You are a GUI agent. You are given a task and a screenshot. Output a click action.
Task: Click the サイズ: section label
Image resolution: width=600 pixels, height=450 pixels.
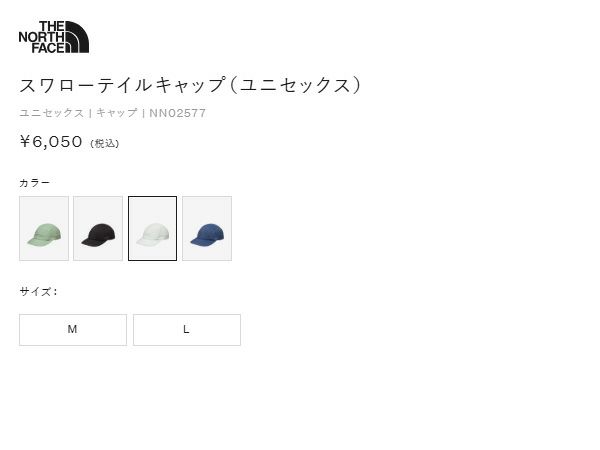(38, 292)
